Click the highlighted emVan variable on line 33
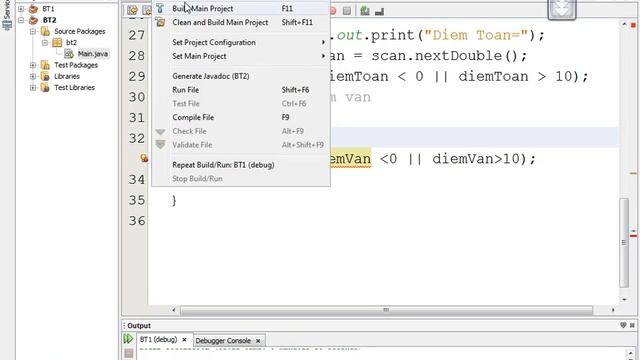Image resolution: width=640 pixels, height=360 pixels. pyautogui.click(x=350, y=158)
